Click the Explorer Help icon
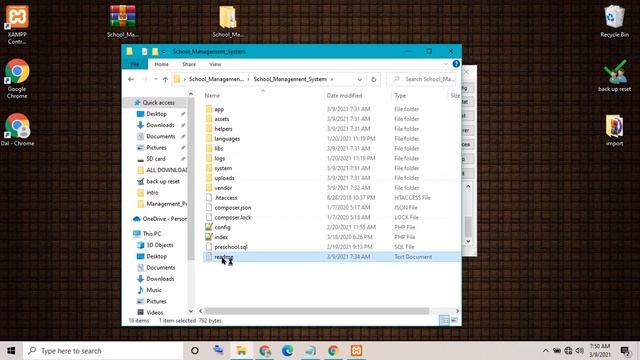This screenshot has height=360, width=640. (x=456, y=64)
